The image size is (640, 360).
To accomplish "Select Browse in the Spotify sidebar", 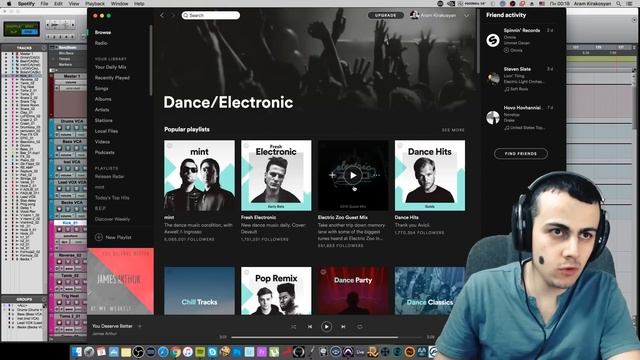I will (x=103, y=32).
